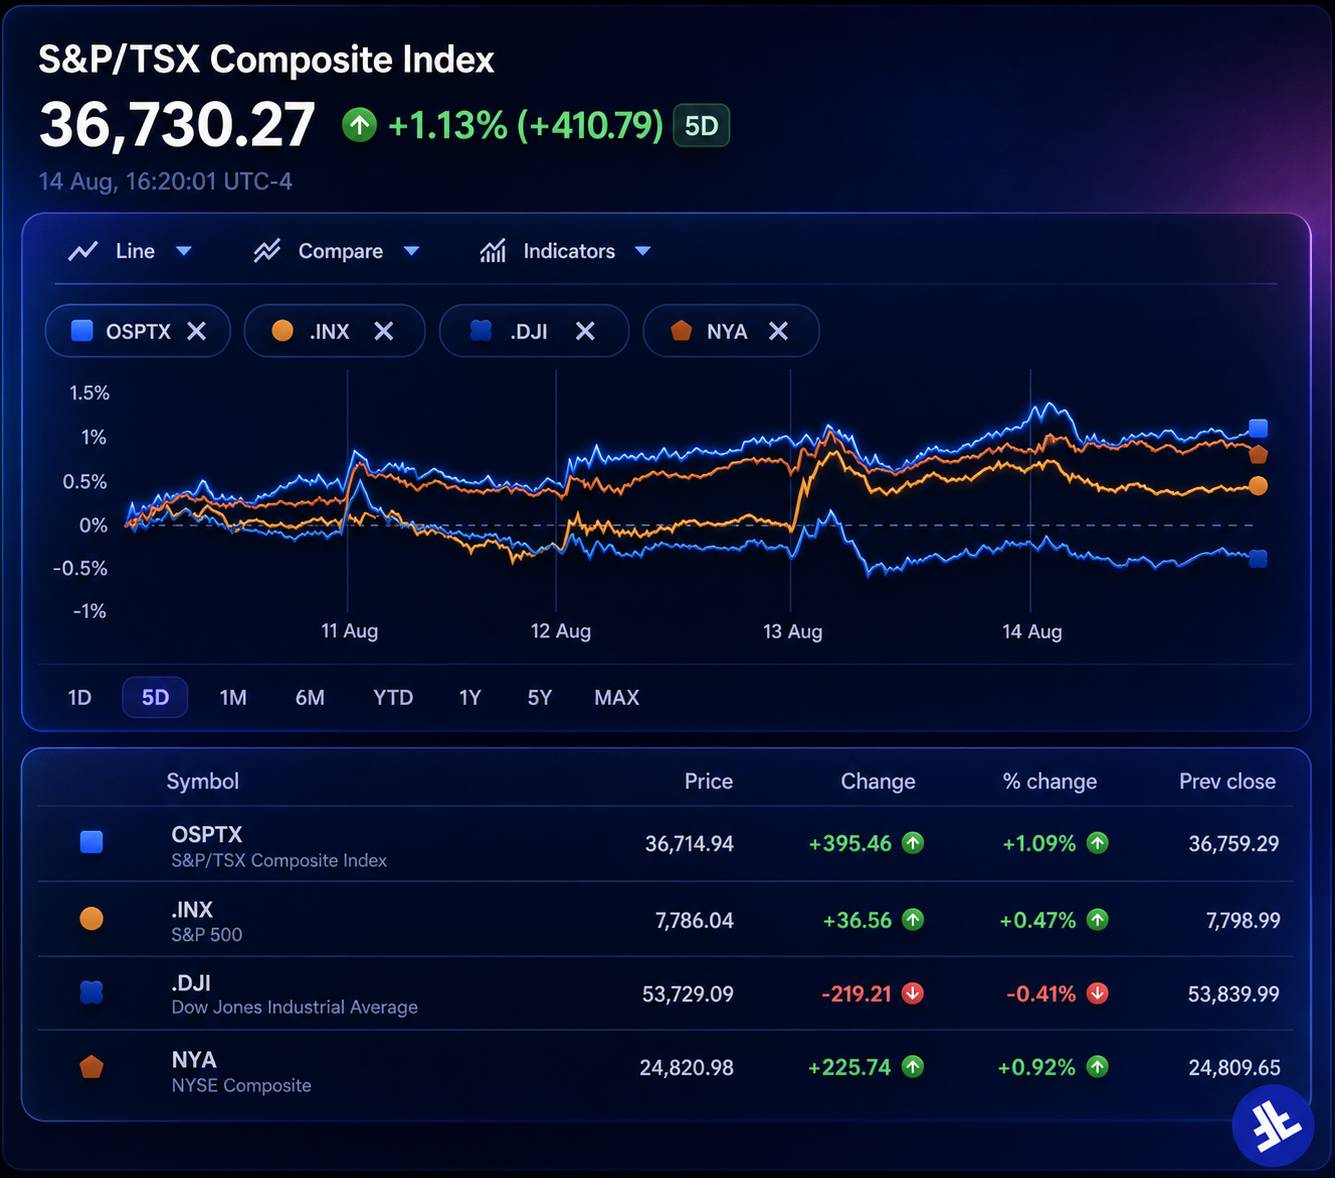This screenshot has width=1335, height=1178.
Task: Open the Compare dropdown arrow
Action: point(411,251)
